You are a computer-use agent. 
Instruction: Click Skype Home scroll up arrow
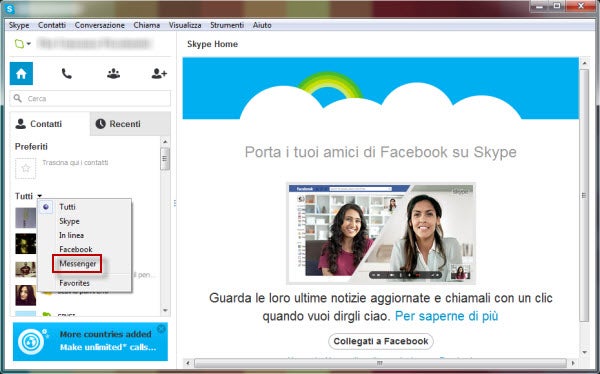pyautogui.click(x=584, y=63)
